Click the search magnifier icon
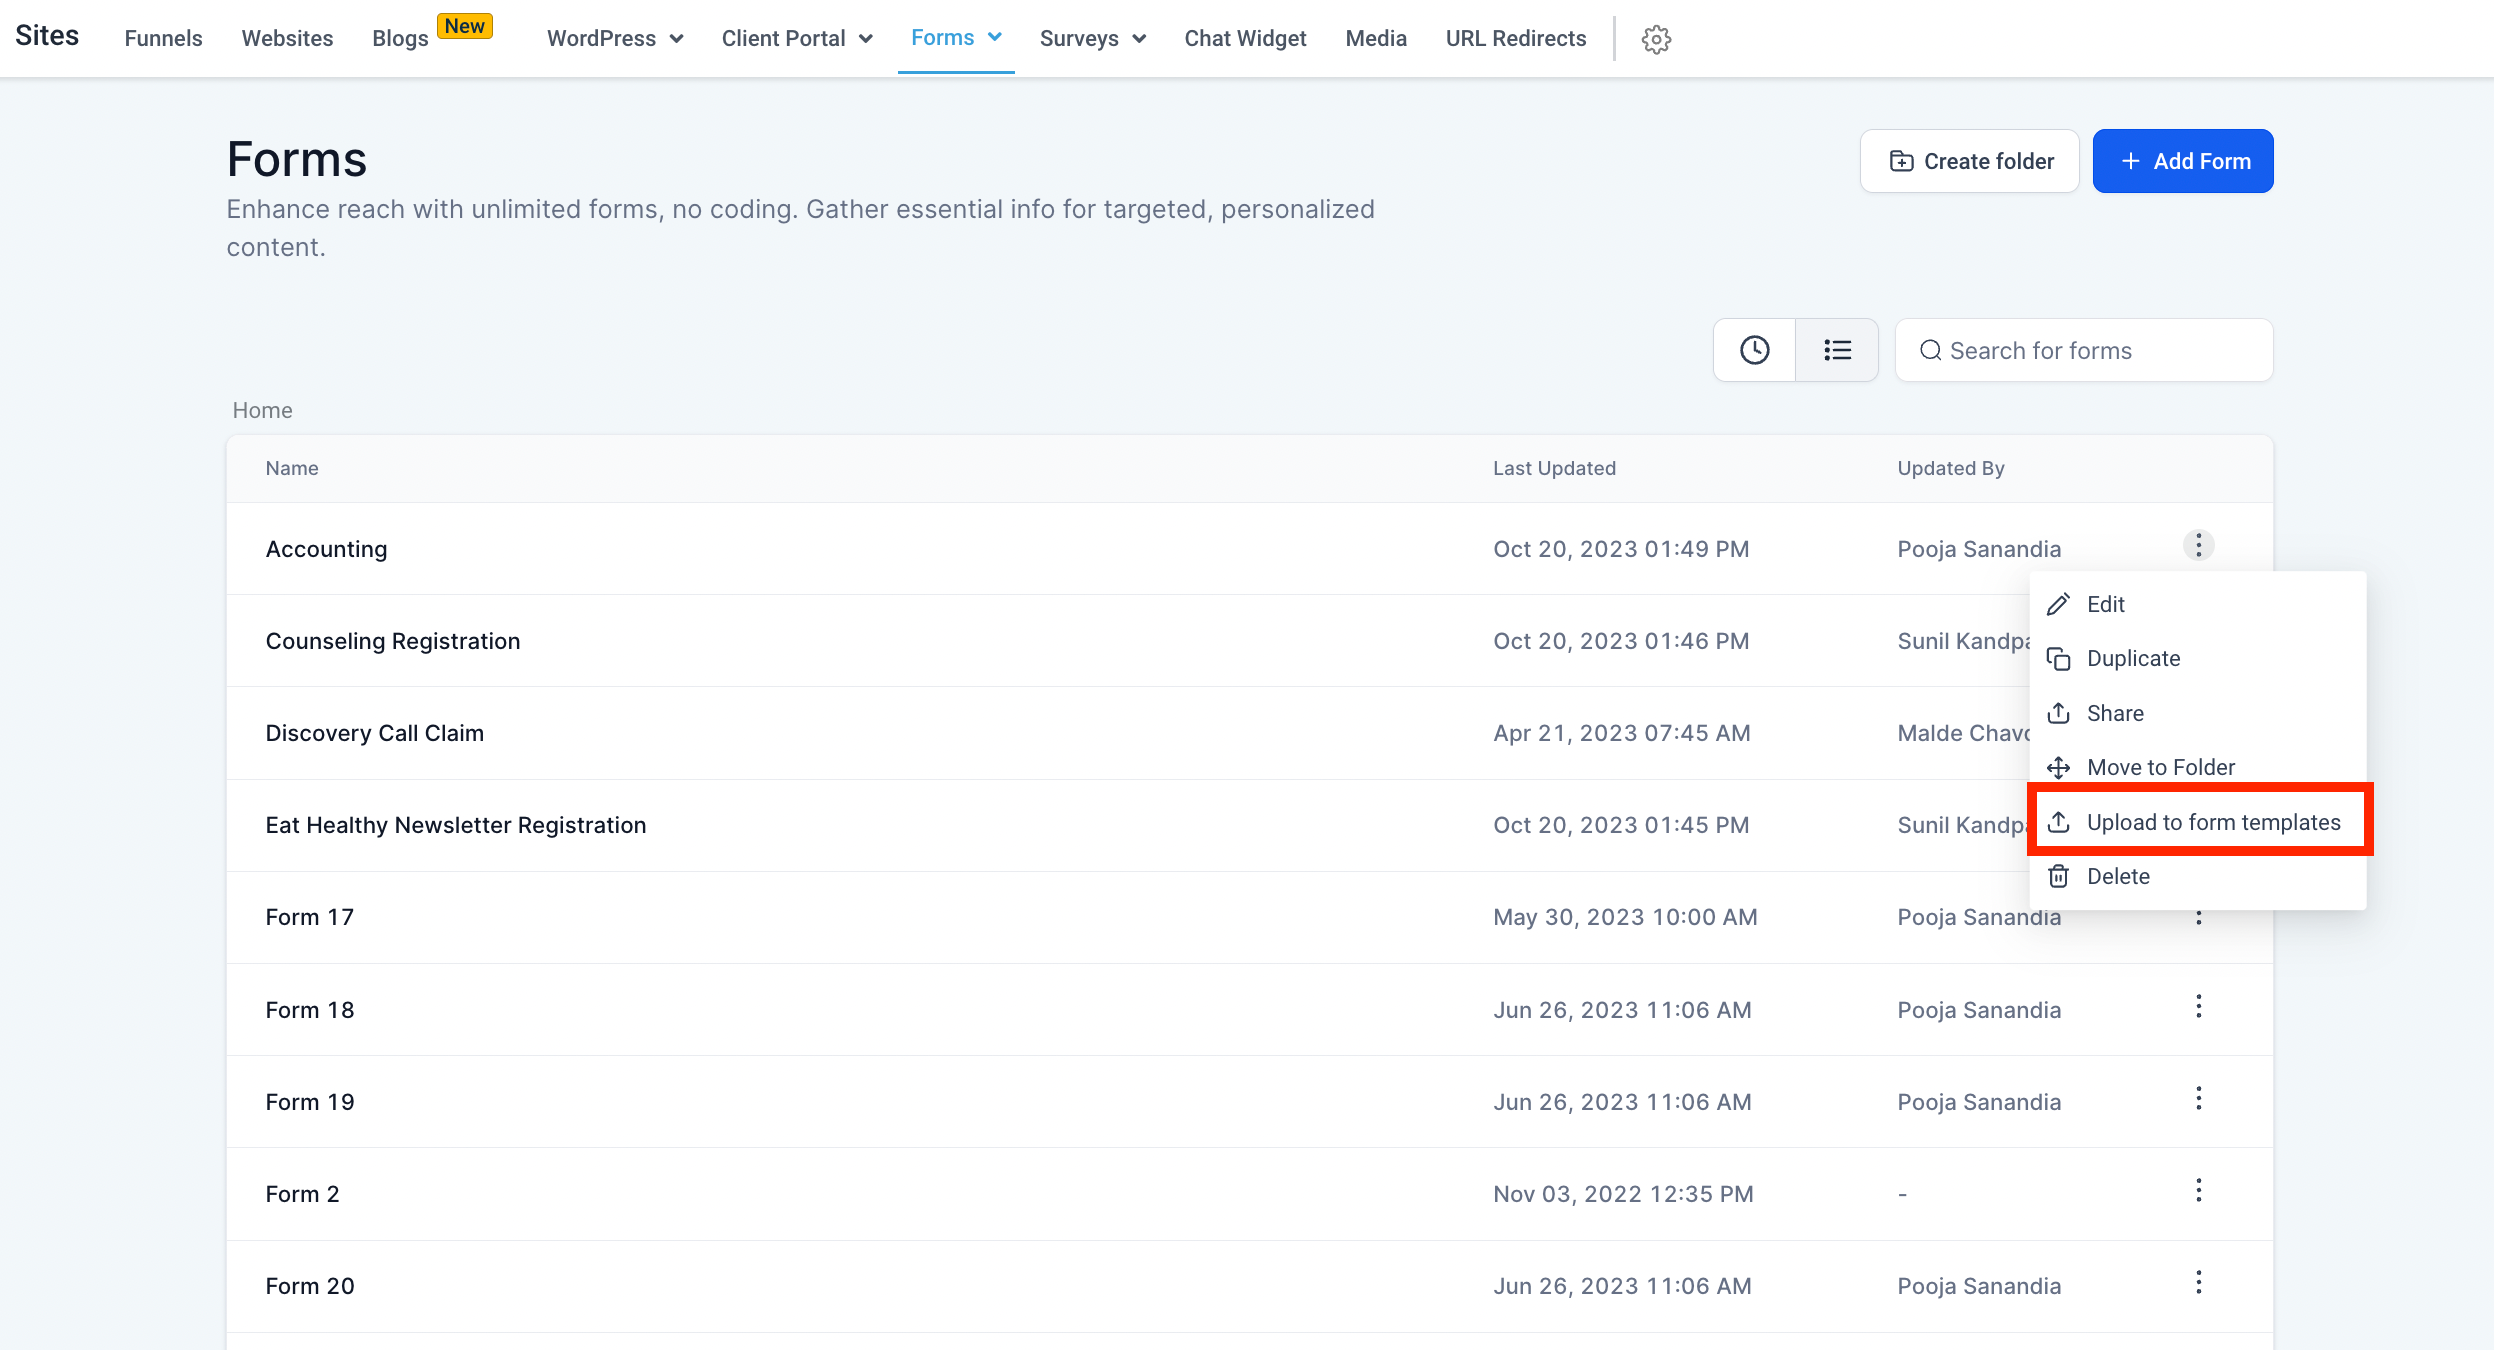The width and height of the screenshot is (2494, 1350). click(x=1930, y=351)
